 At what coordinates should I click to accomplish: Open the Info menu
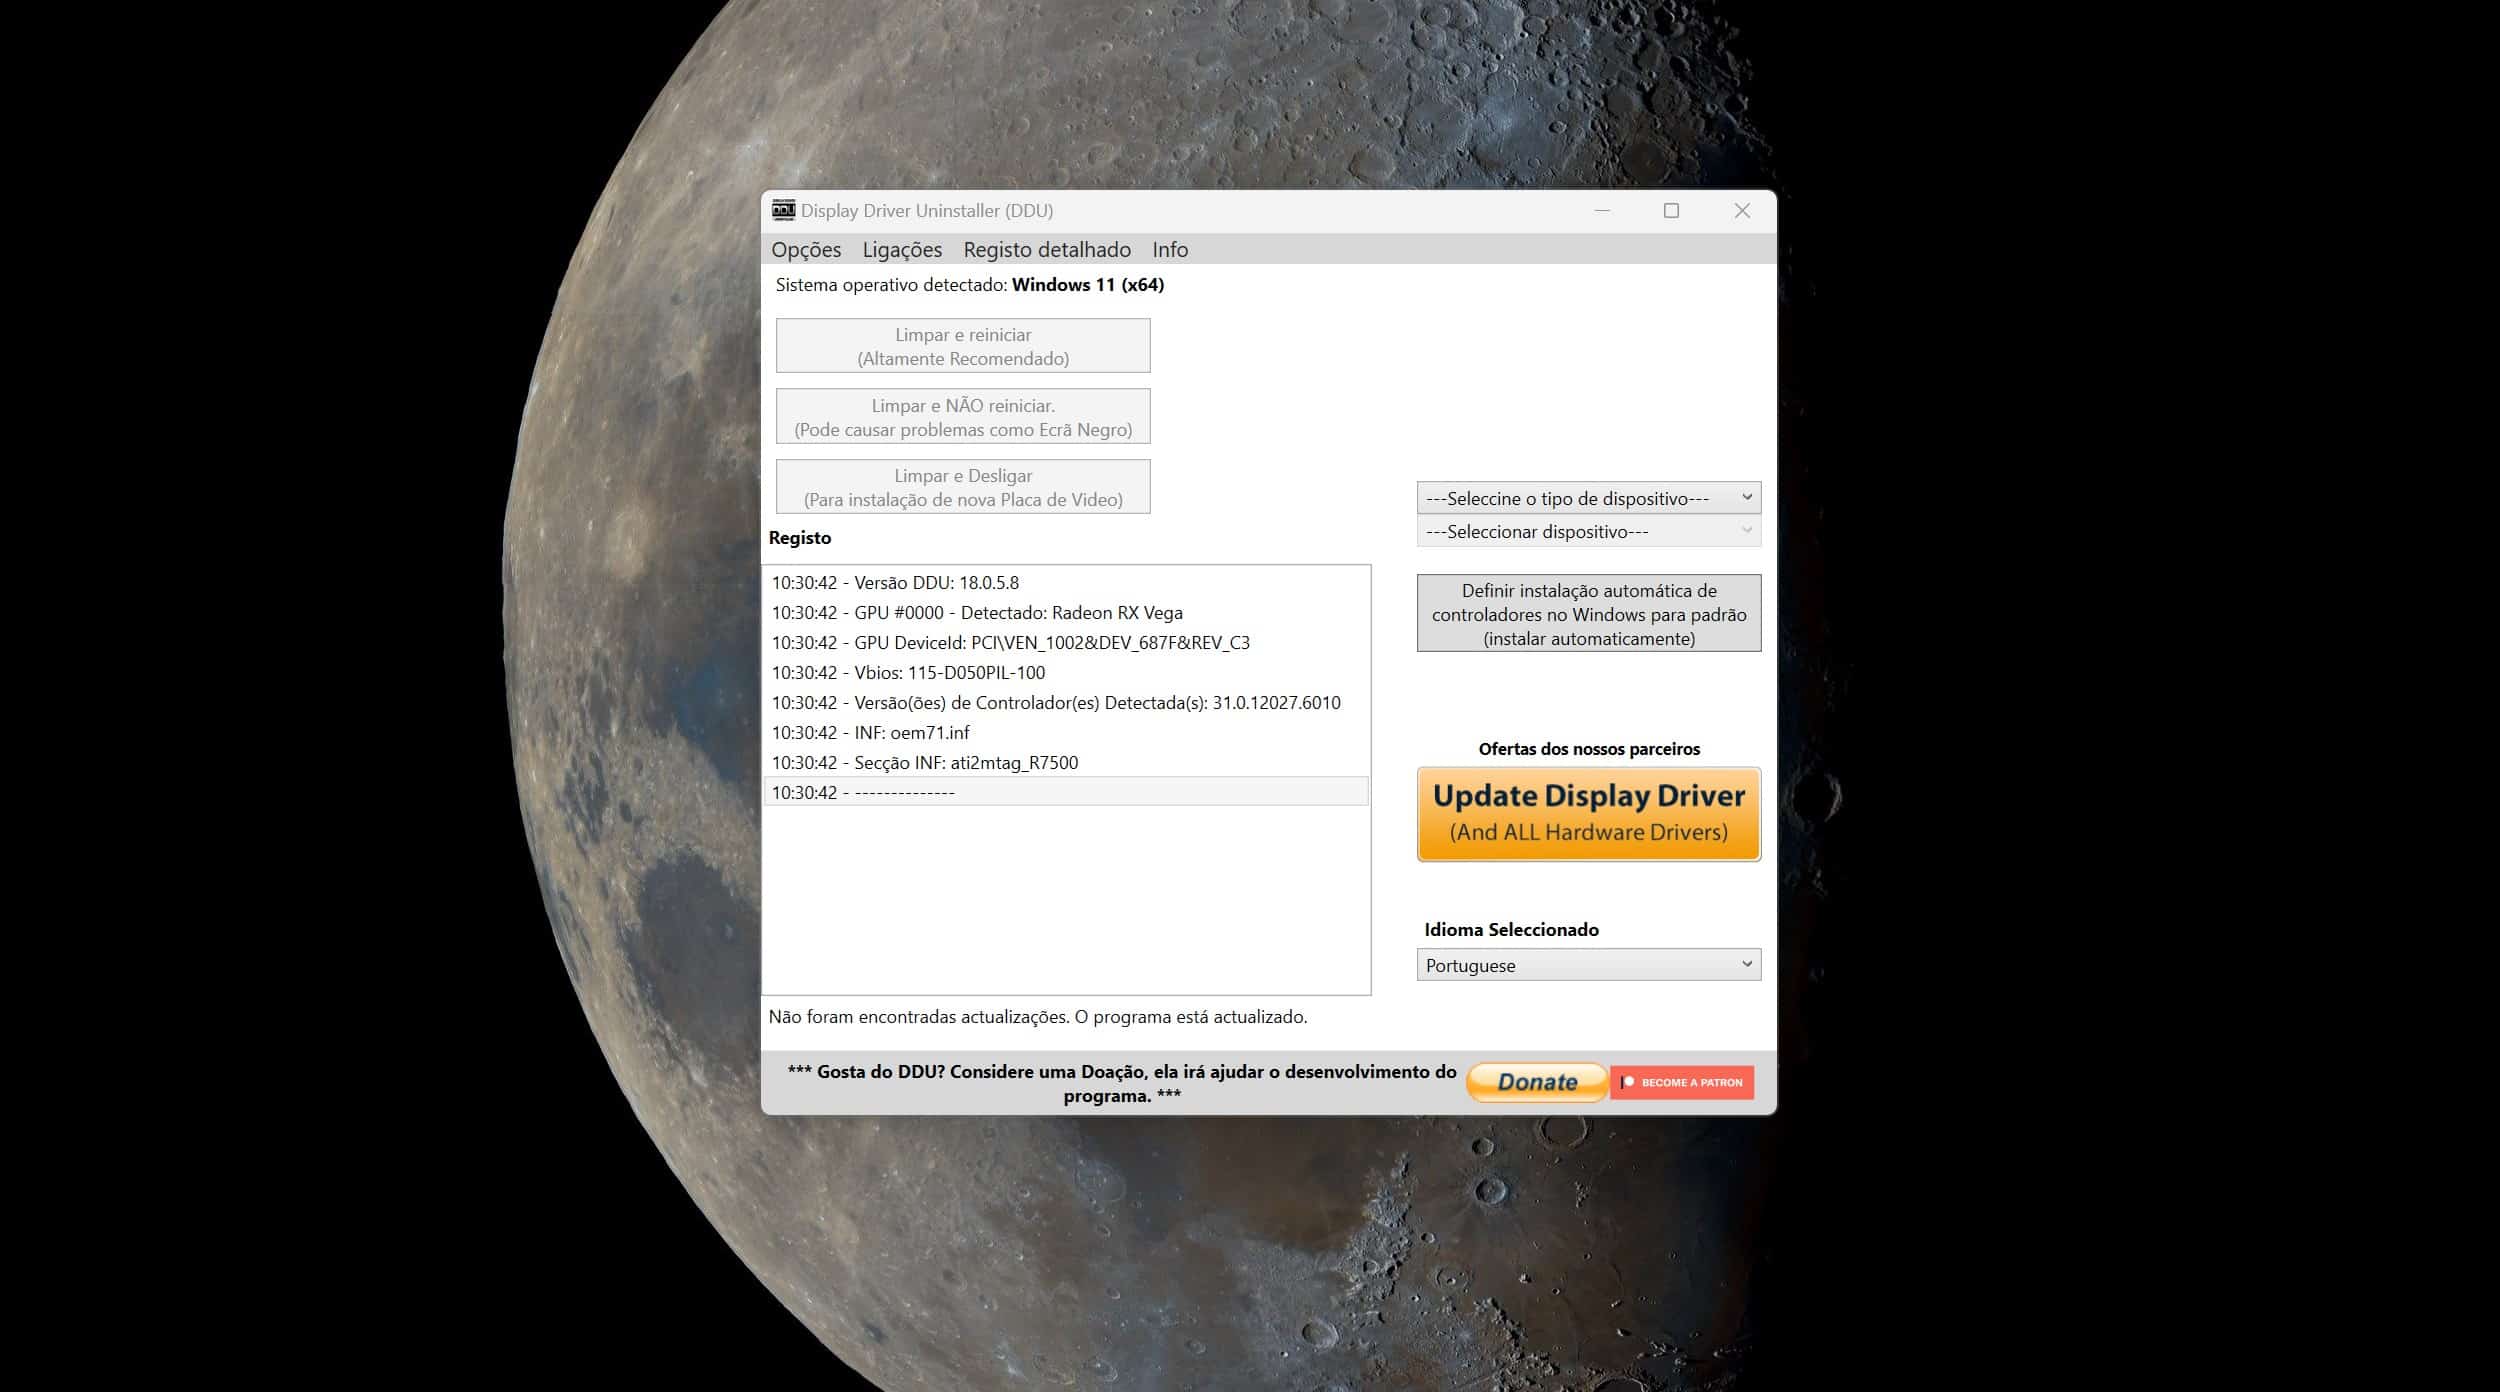pyautogui.click(x=1170, y=250)
